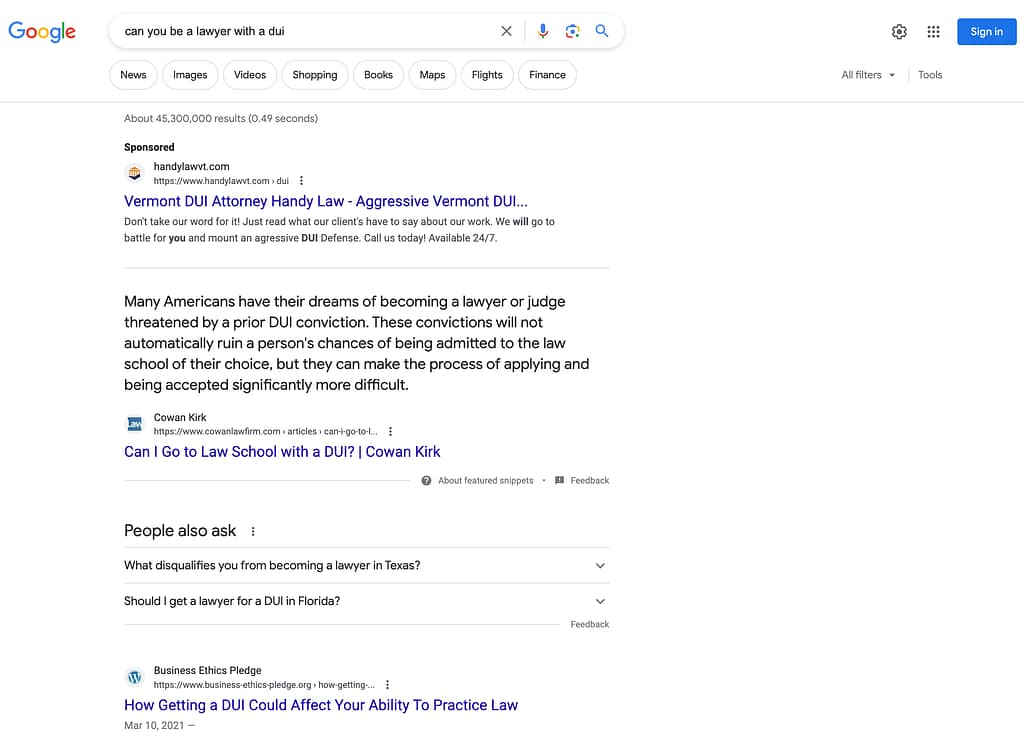This screenshot has width=1024, height=736.
Task: Open more options beside People also ask
Action: point(253,532)
